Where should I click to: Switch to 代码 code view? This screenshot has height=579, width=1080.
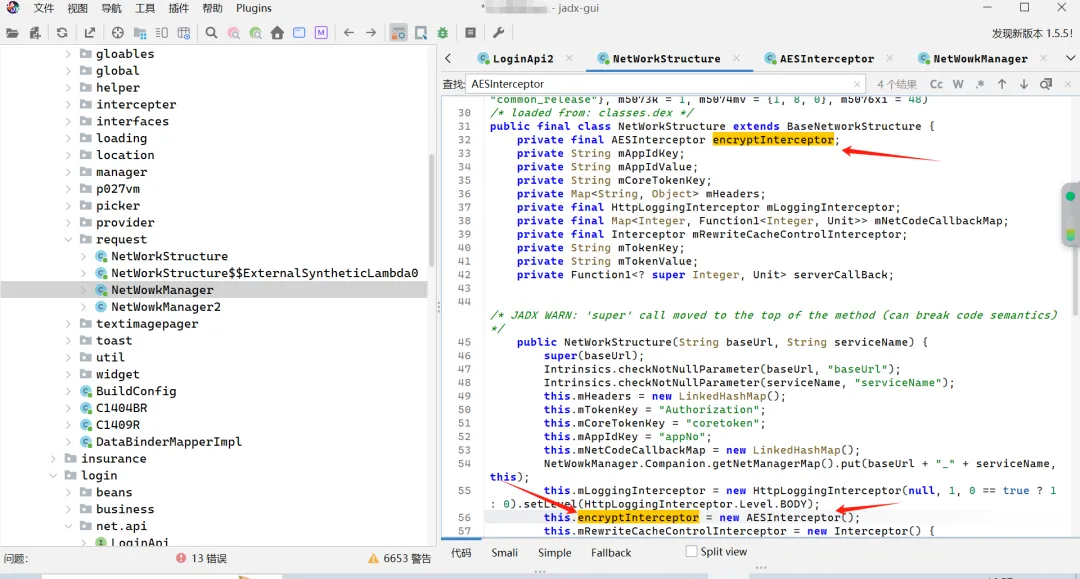tap(461, 553)
